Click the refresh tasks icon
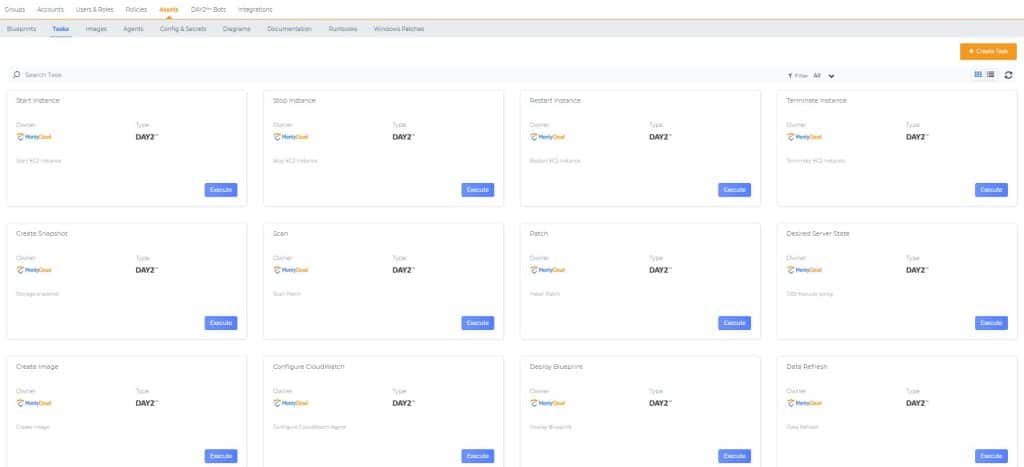1024x467 pixels. (1008, 74)
